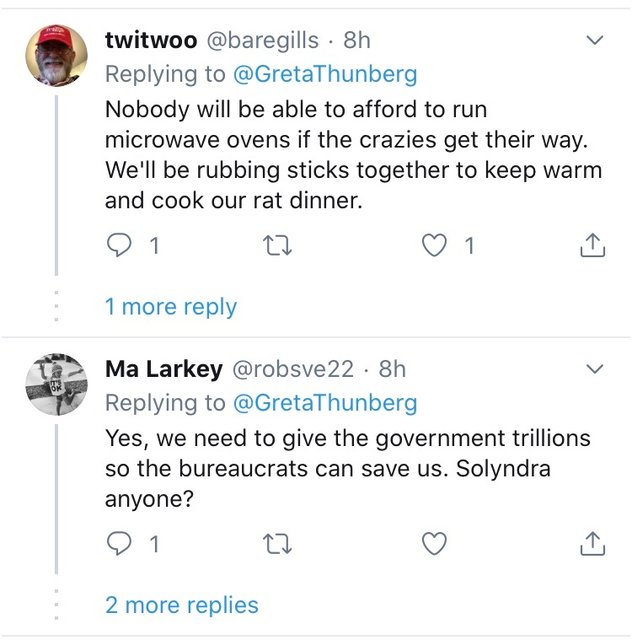
Task: Share Ma Larkey's tweet
Action: [x=593, y=544]
